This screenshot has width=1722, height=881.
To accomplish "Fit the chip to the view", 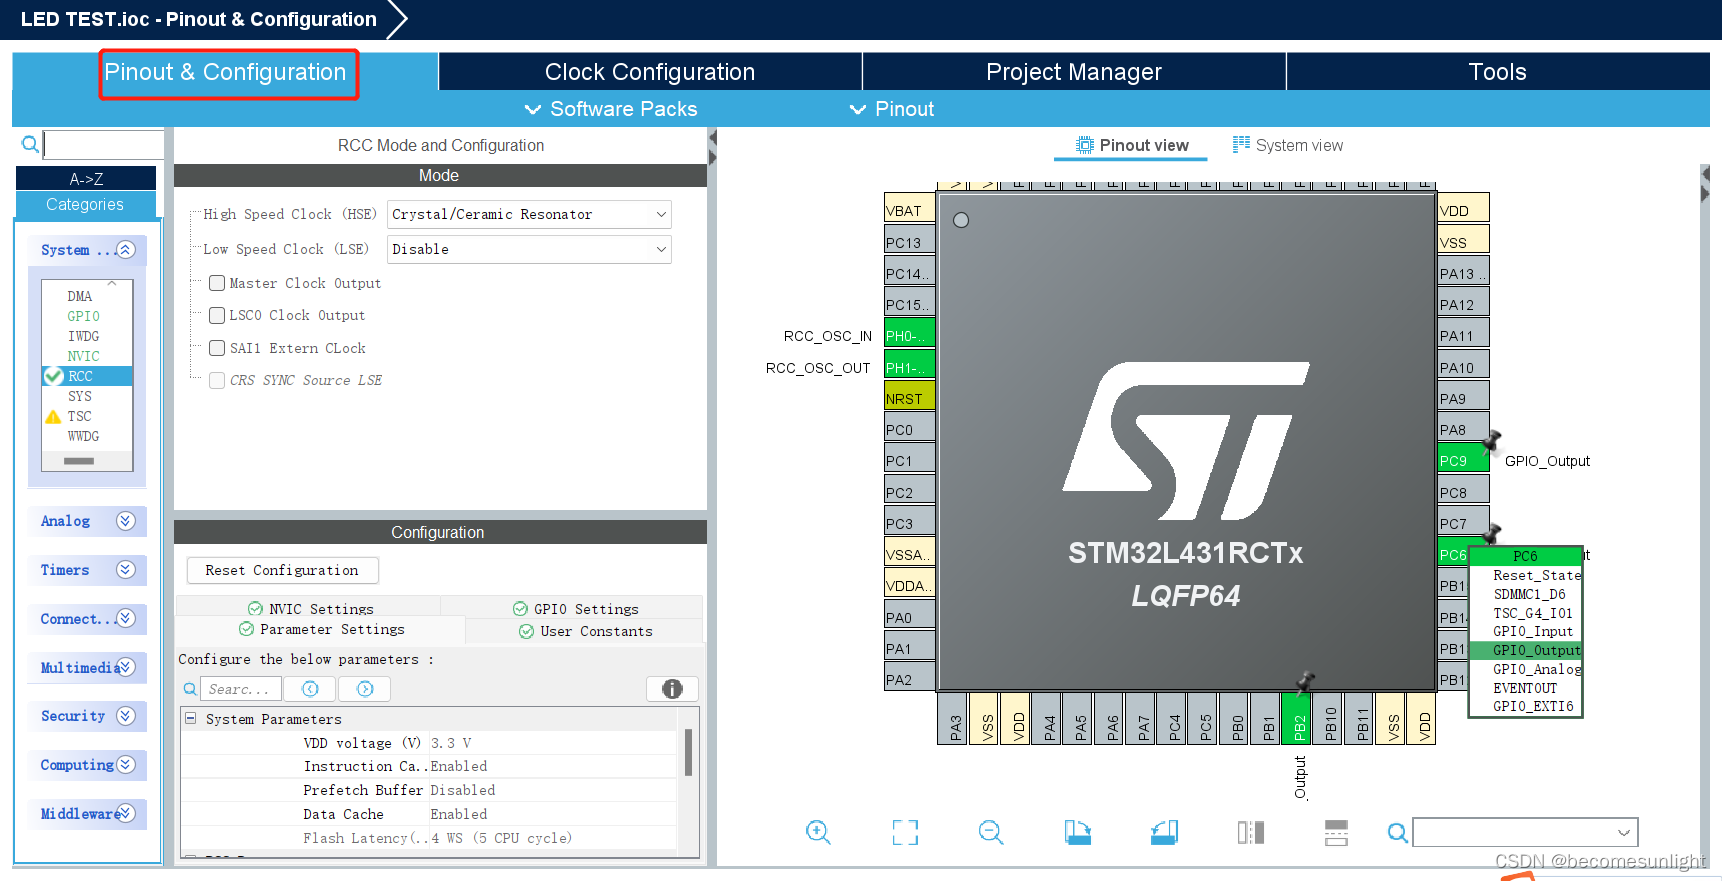I will click(x=905, y=832).
